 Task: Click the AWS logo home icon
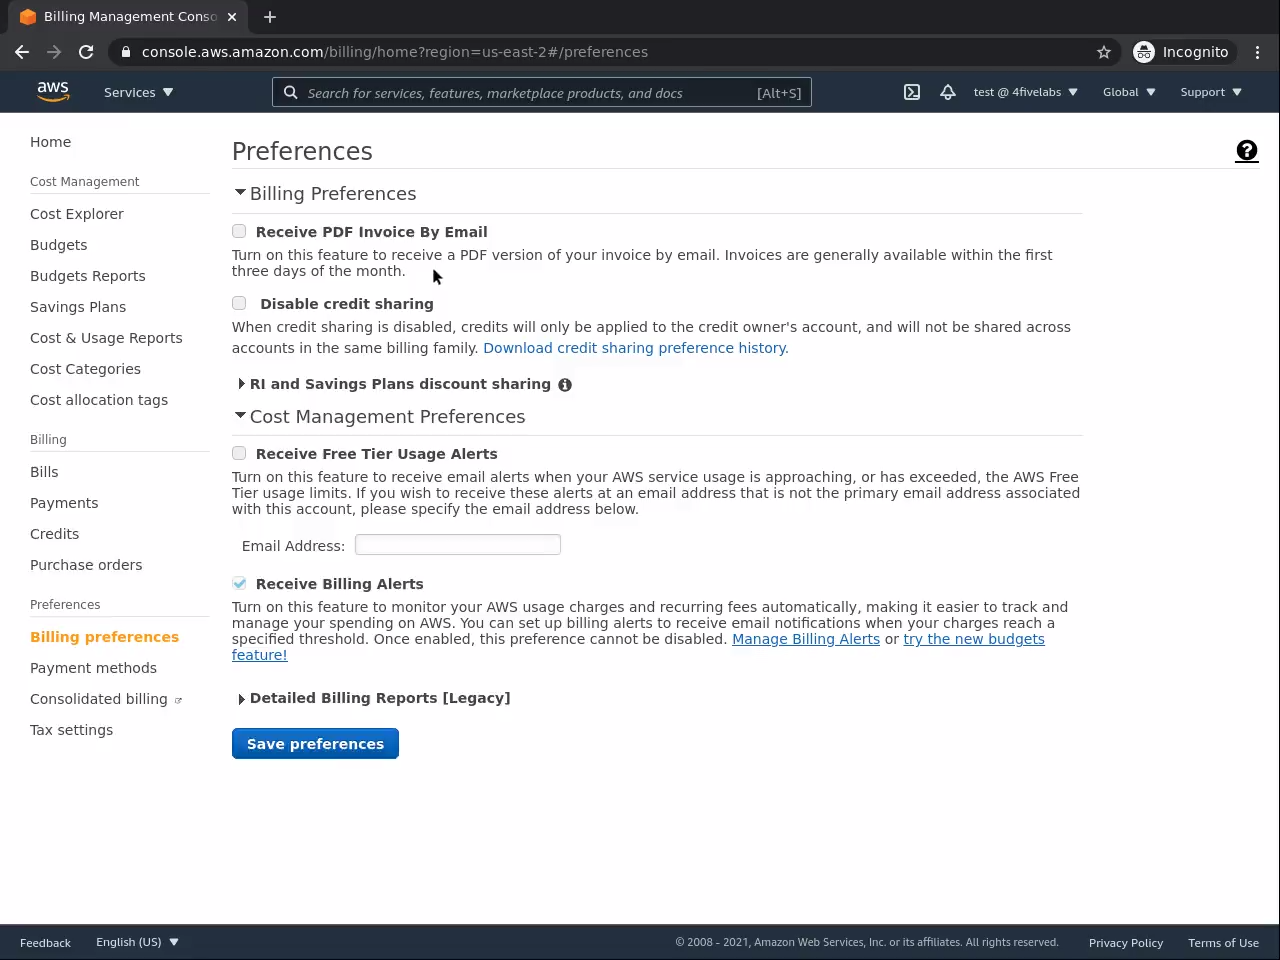tap(53, 92)
